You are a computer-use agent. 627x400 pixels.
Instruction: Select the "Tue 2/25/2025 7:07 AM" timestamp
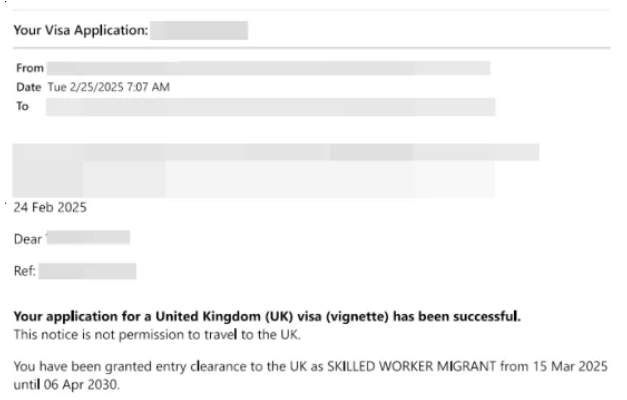[x=109, y=87]
